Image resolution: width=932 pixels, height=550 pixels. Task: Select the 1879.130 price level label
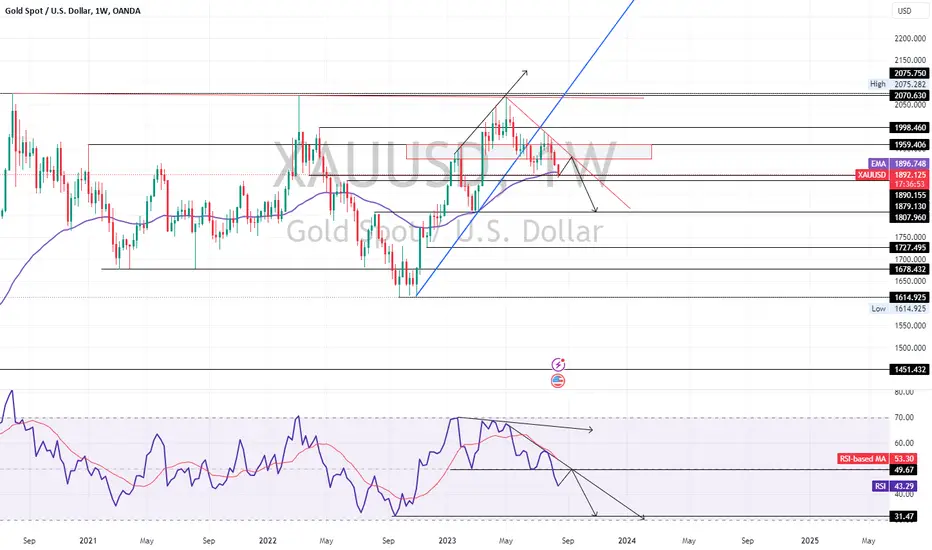pos(909,206)
